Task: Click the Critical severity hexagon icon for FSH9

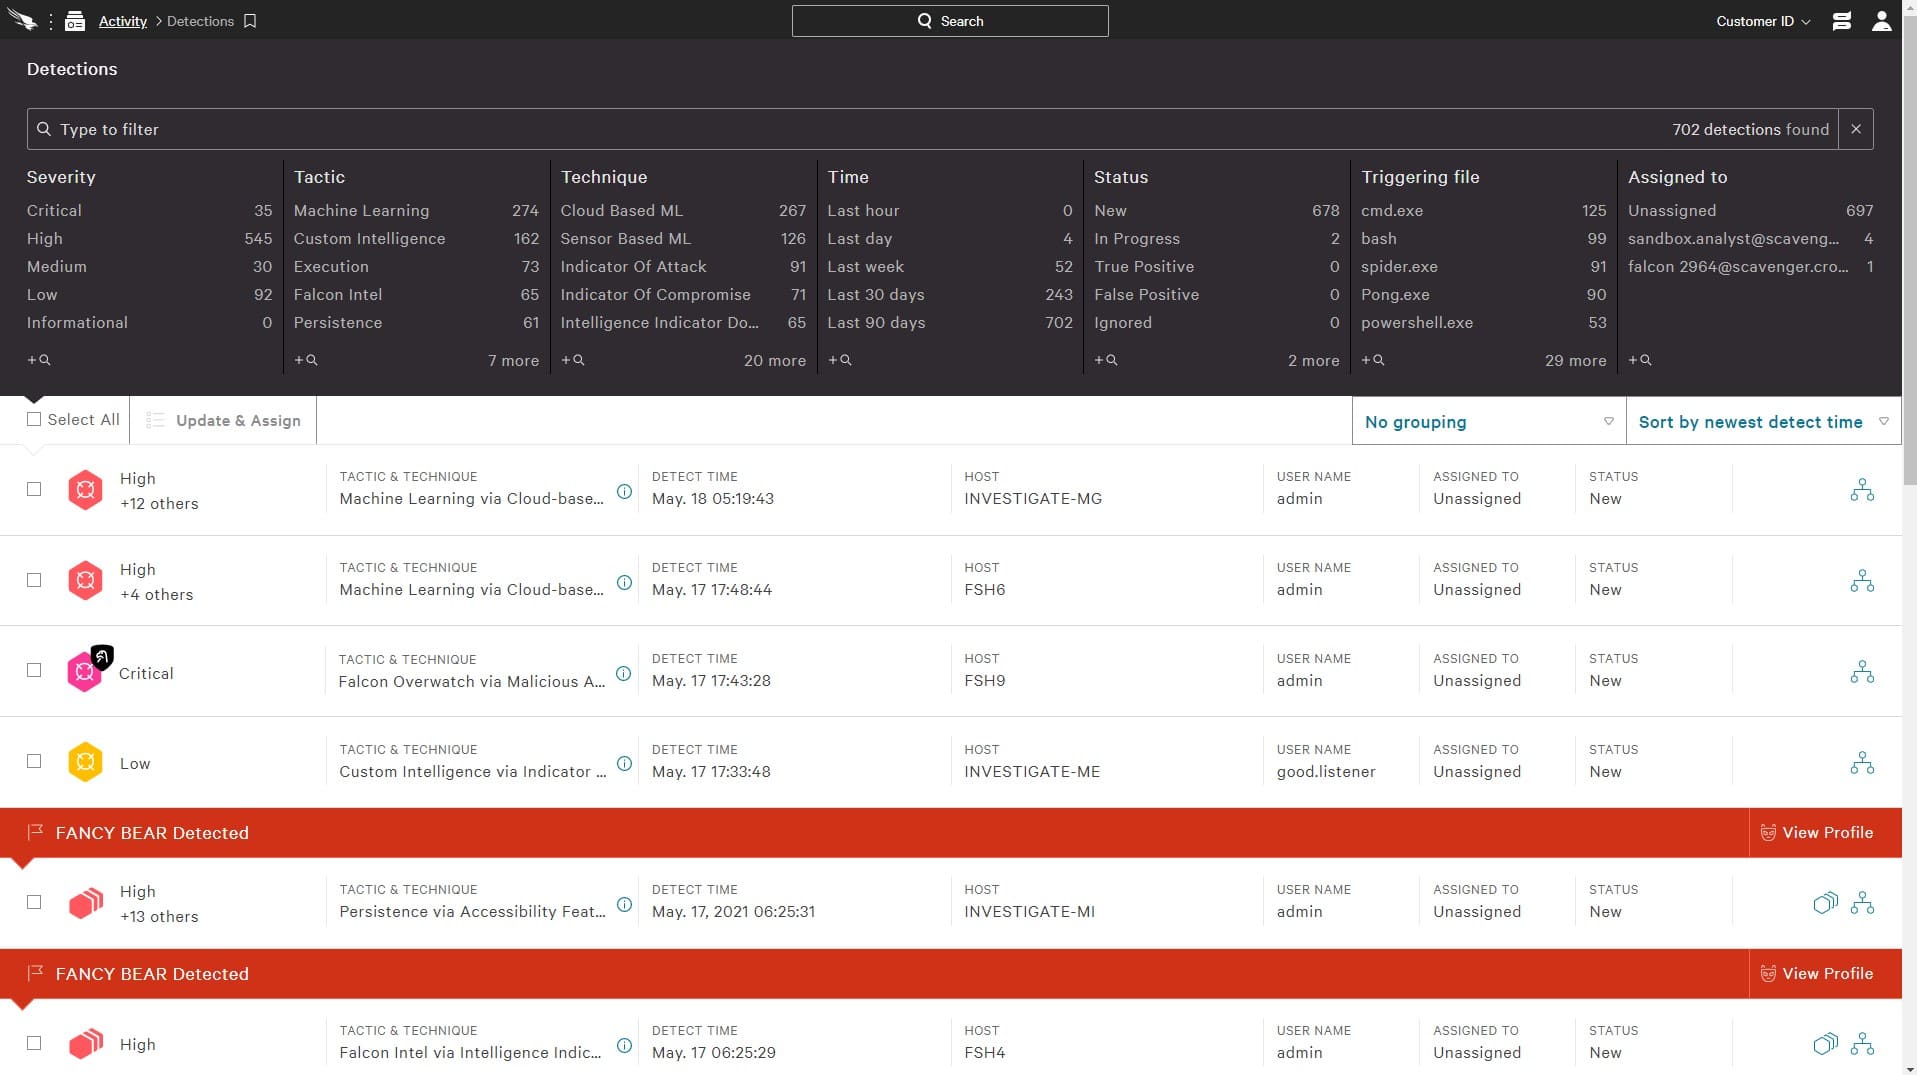Action: point(85,672)
